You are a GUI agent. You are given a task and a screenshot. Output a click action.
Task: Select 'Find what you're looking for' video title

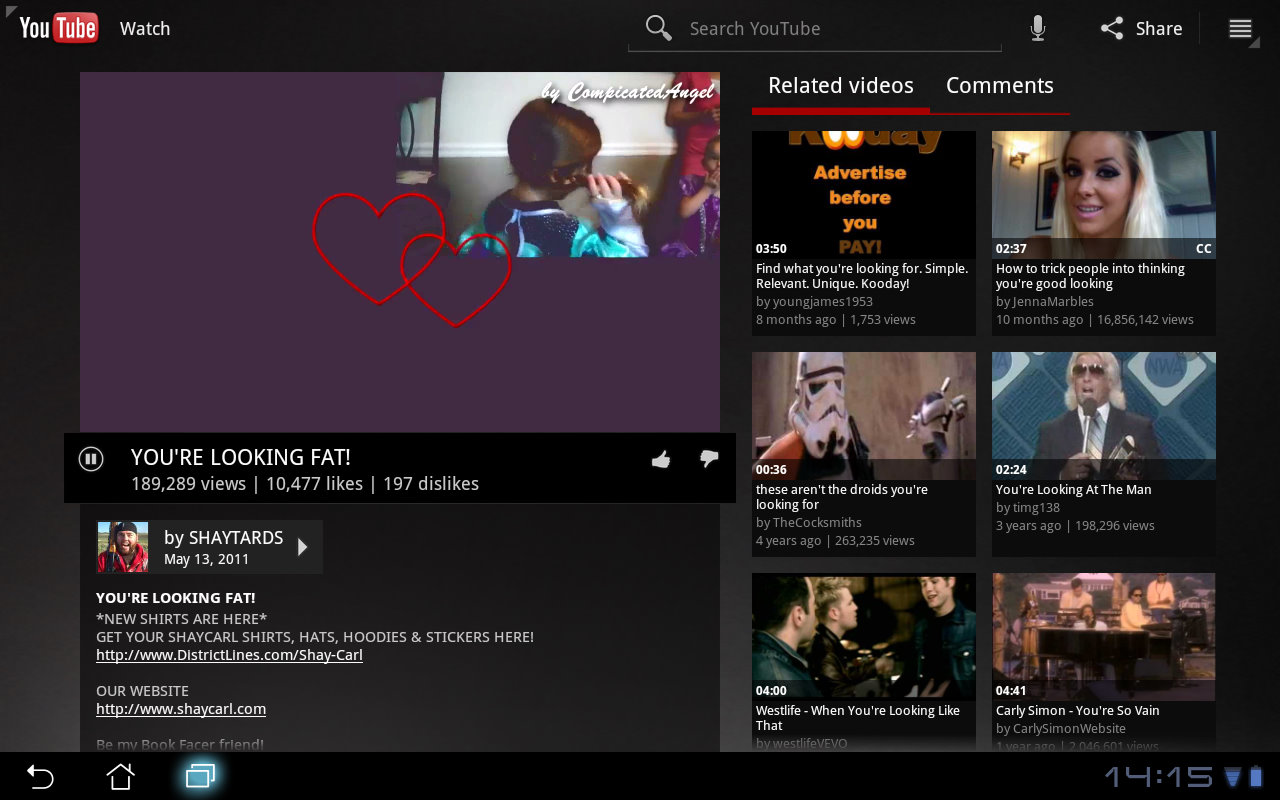[x=862, y=276]
